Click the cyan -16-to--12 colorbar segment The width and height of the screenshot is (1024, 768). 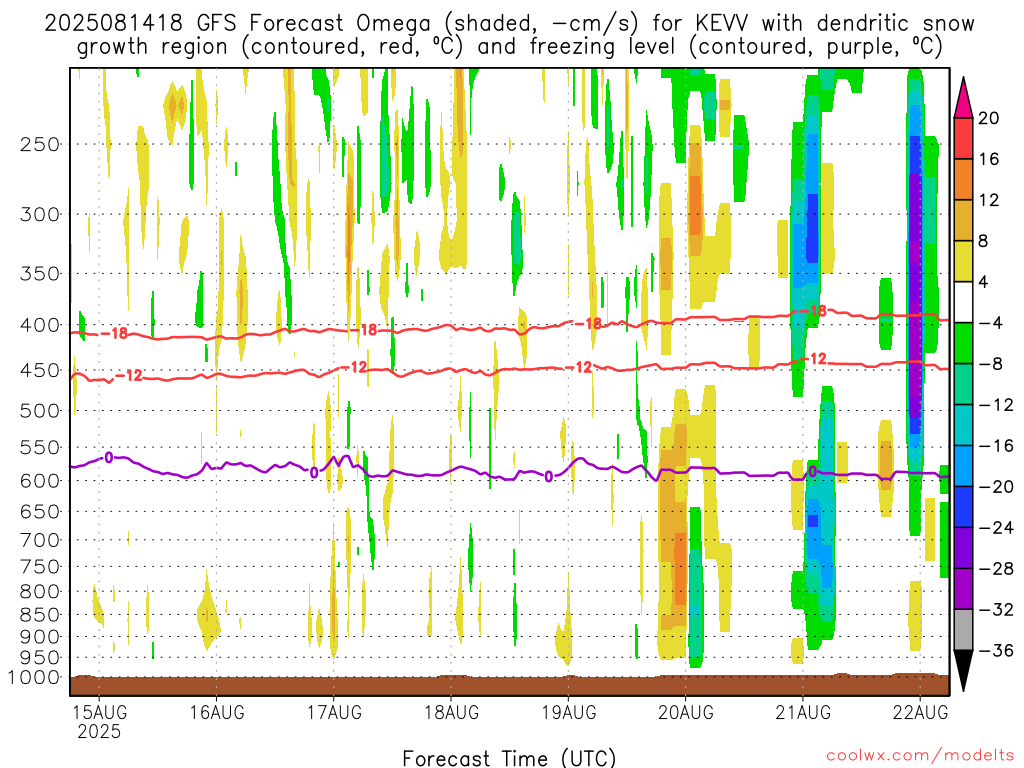963,425
